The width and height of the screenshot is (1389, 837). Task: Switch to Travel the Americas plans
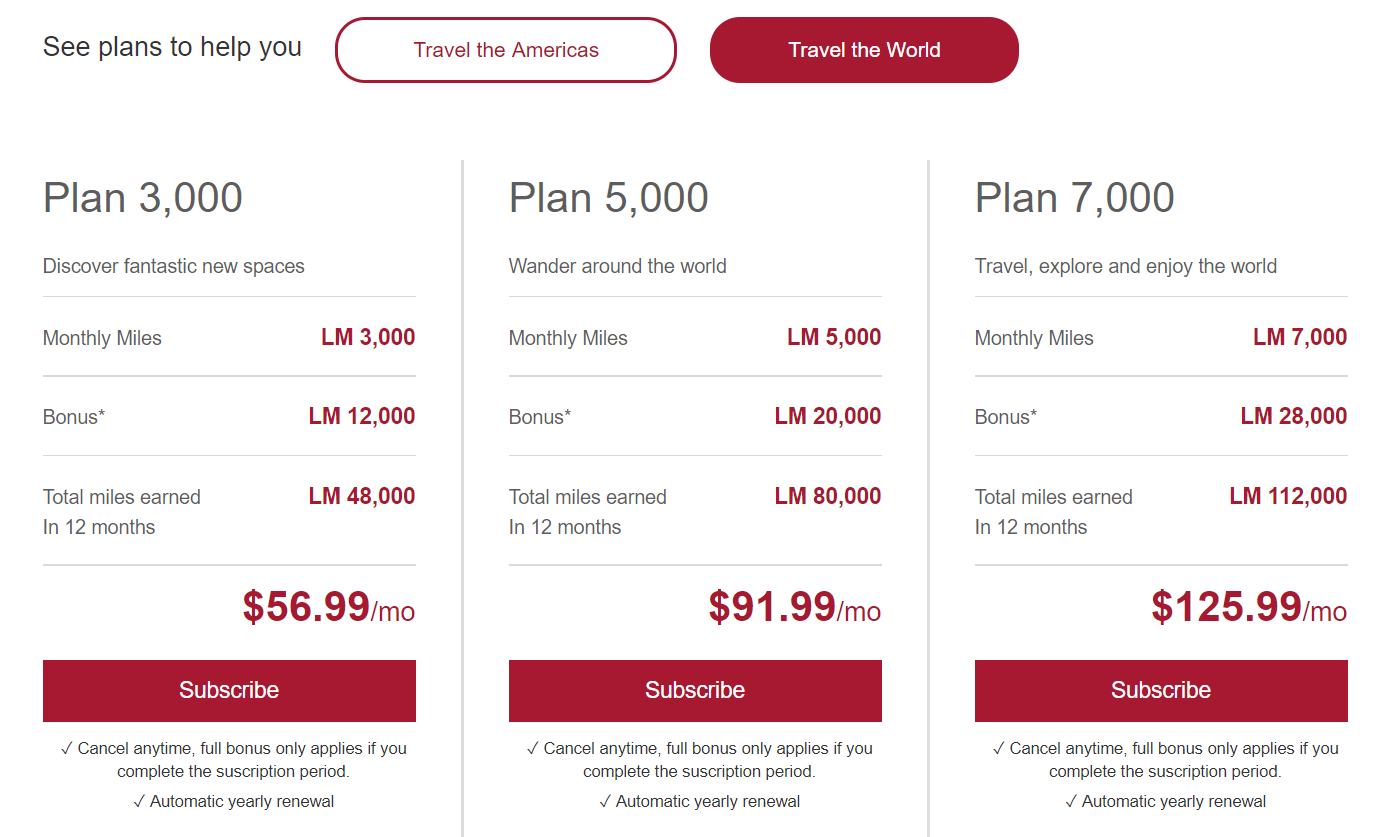(x=506, y=50)
